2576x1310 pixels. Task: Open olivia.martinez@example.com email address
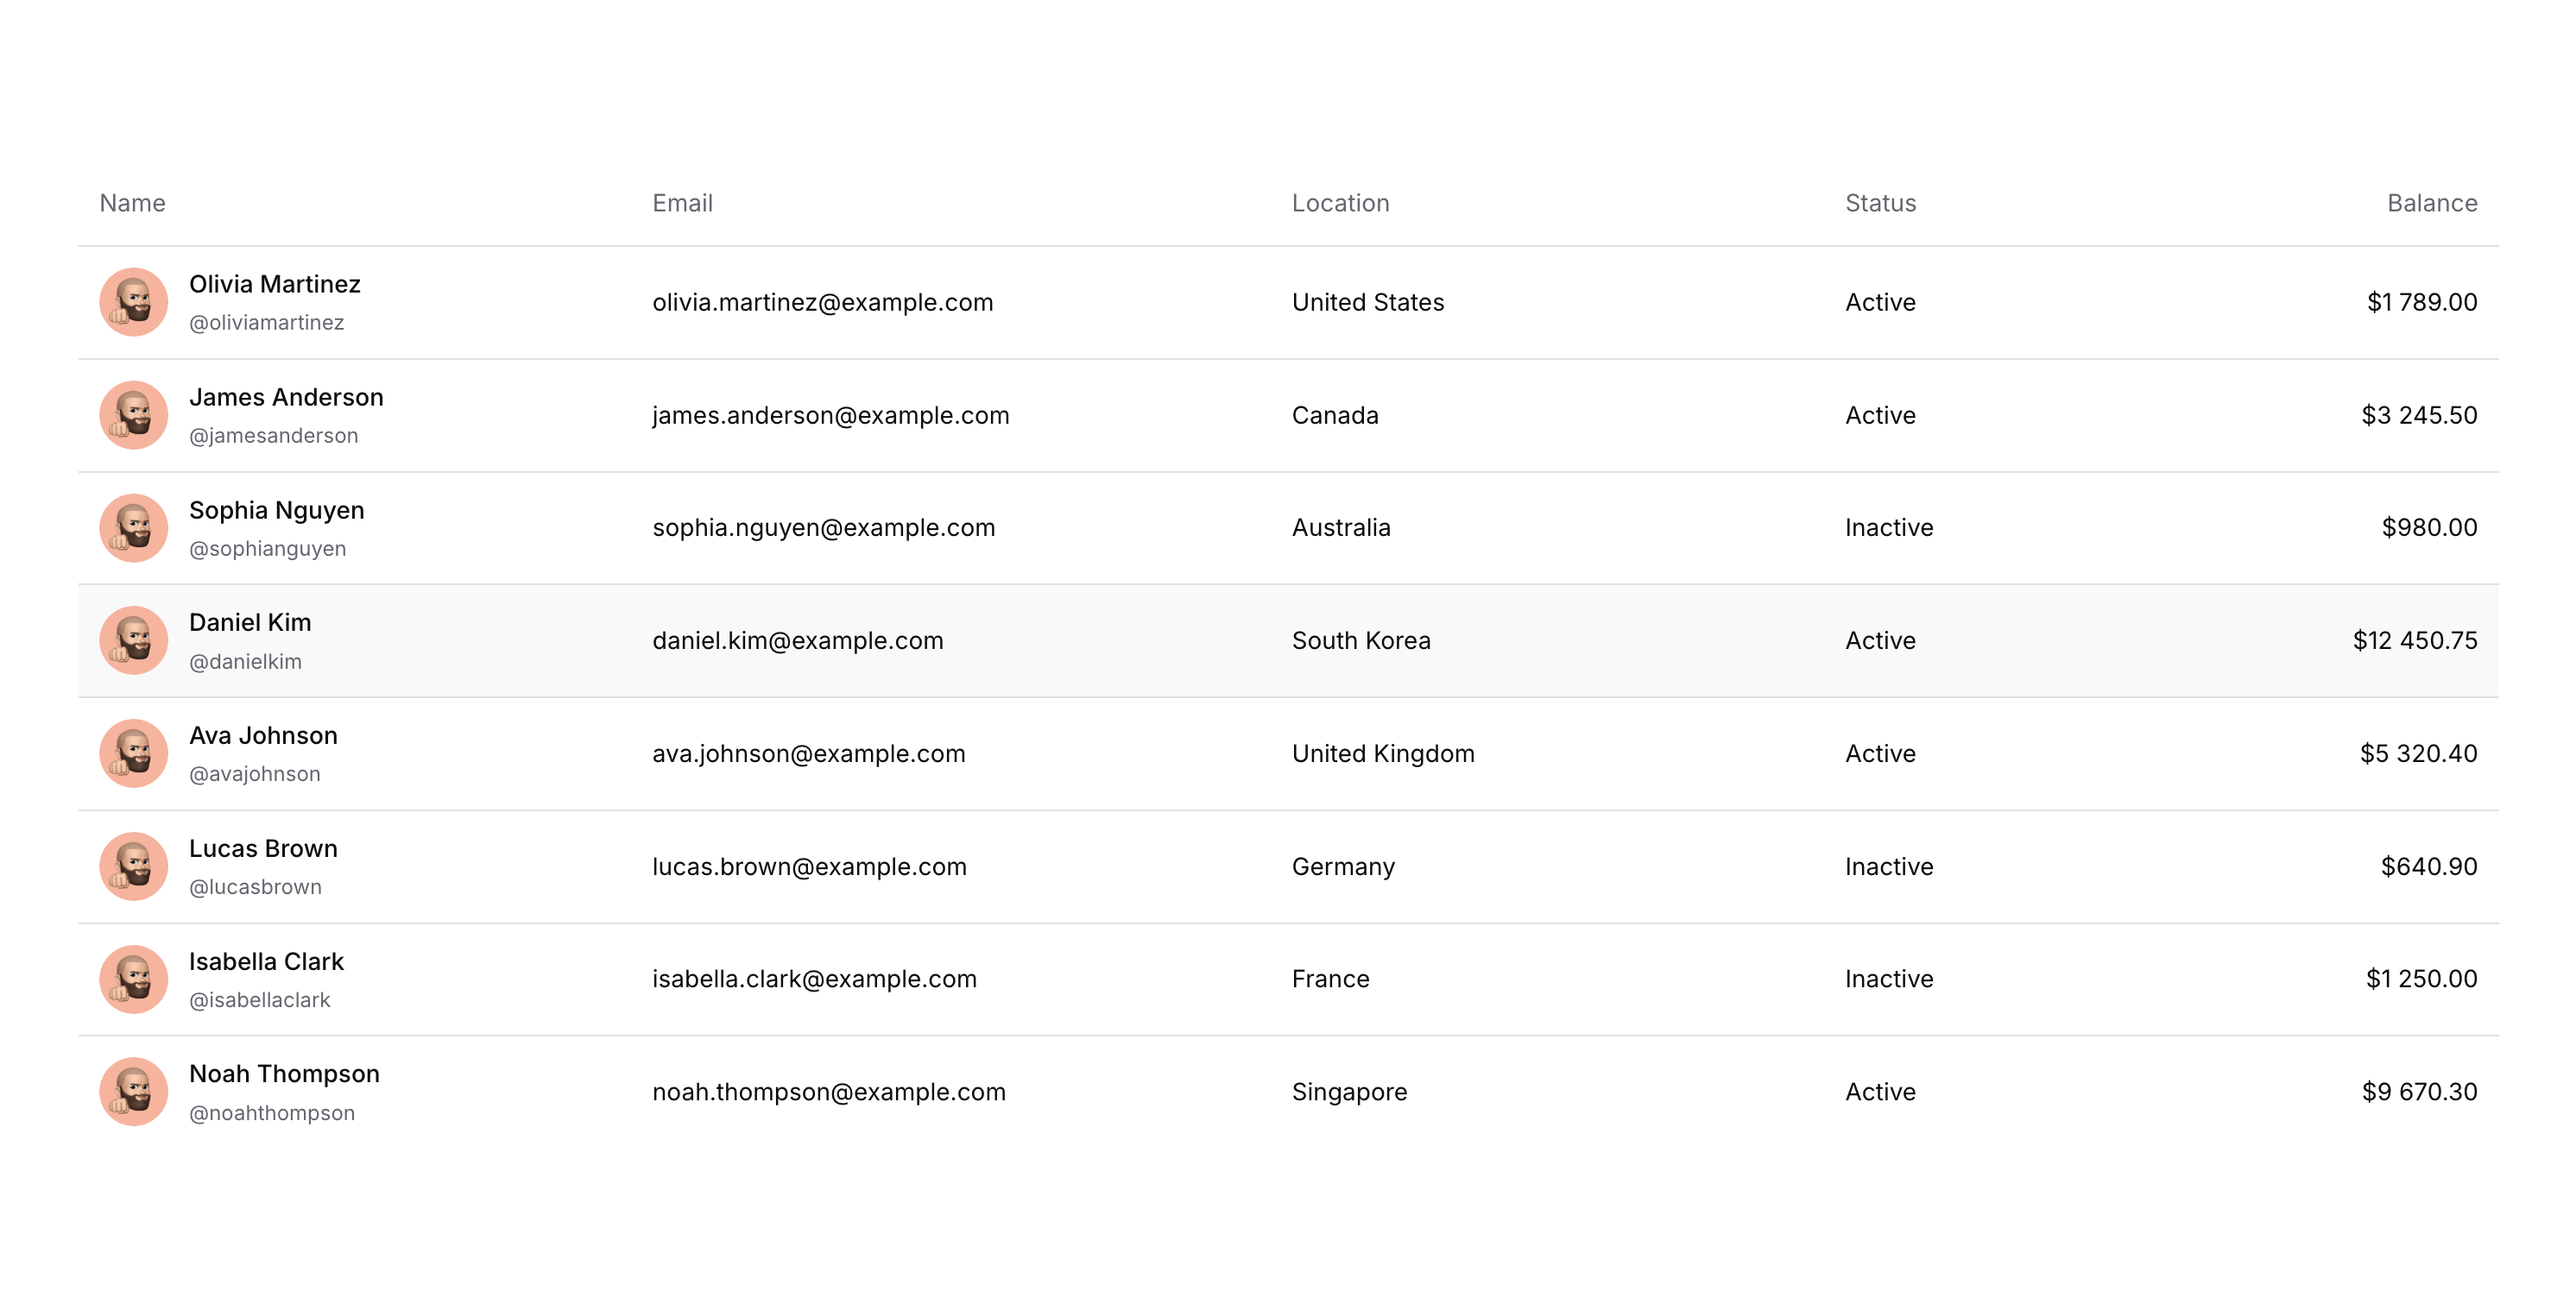click(x=822, y=302)
